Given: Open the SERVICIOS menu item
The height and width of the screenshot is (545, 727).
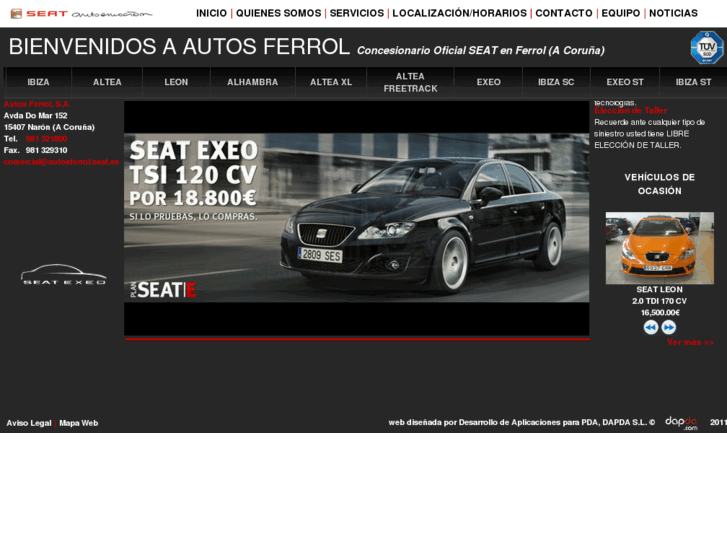Looking at the screenshot, I should point(357,13).
